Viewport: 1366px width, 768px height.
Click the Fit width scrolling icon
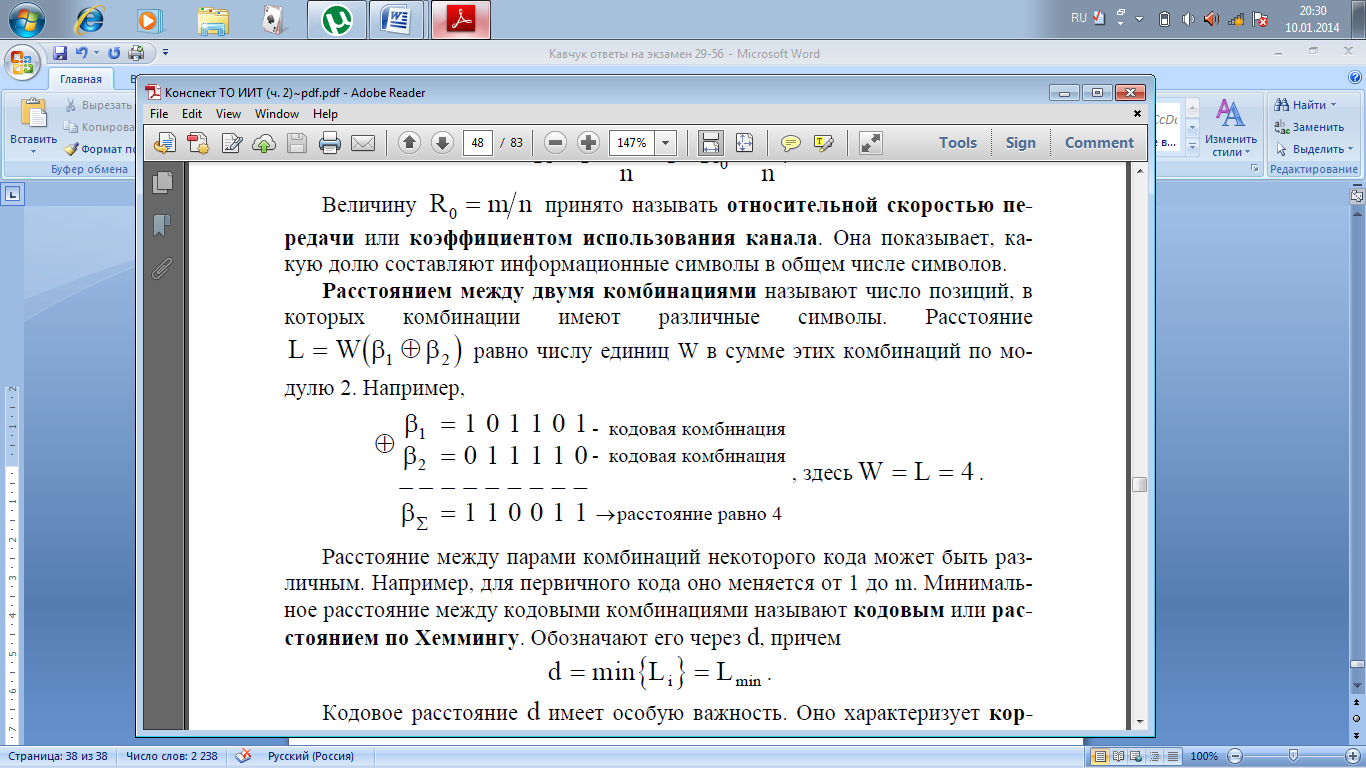(711, 143)
